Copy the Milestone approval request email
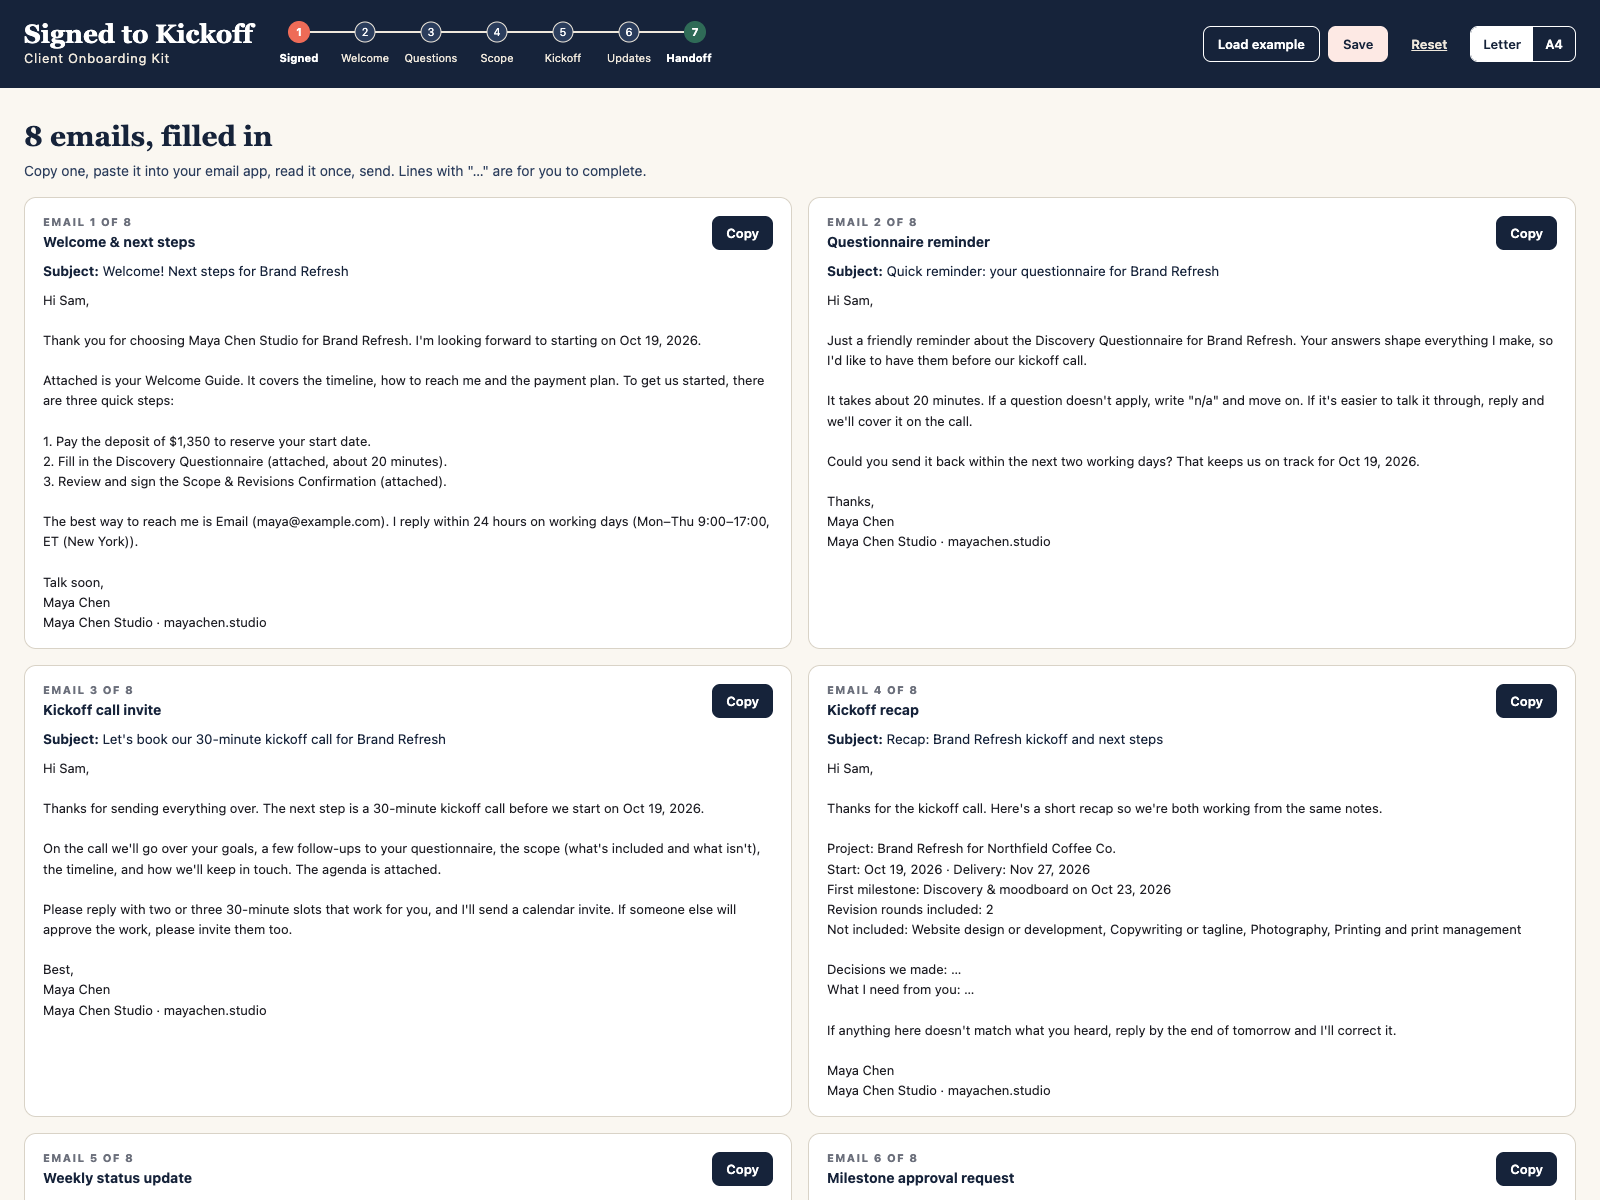This screenshot has height=1200, width=1600. (x=1526, y=1169)
